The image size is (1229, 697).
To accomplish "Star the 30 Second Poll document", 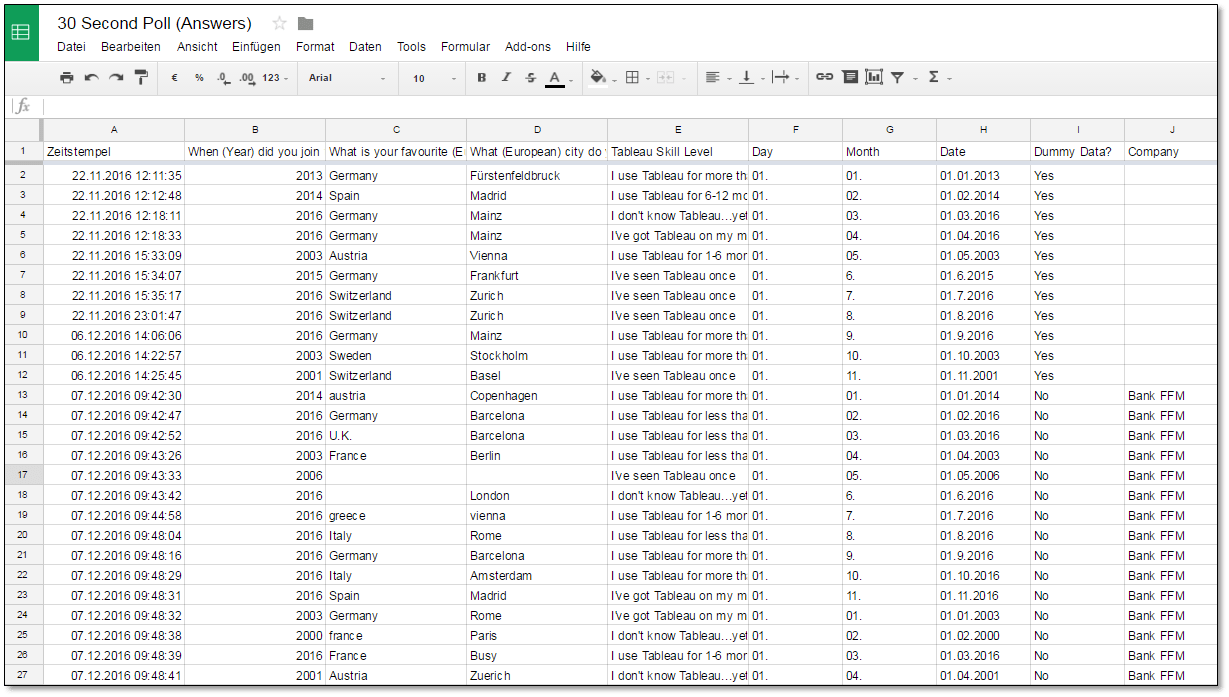I will (280, 23).
